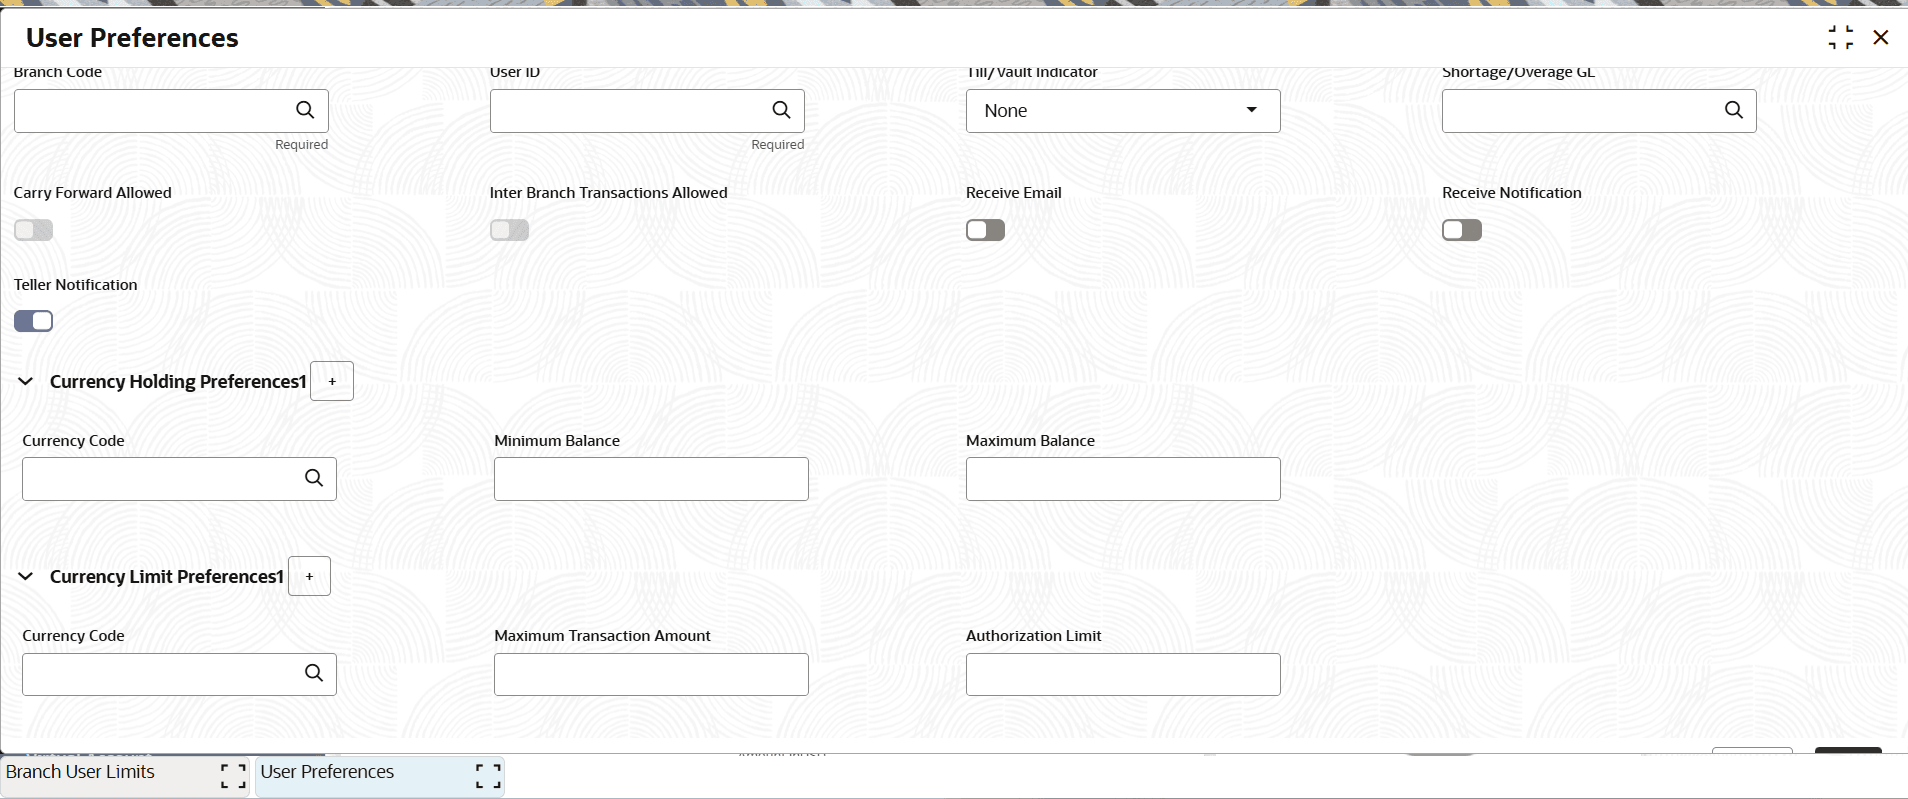The width and height of the screenshot is (1908, 799).
Task: Toggle the Receive Email switch
Action: pyautogui.click(x=985, y=230)
